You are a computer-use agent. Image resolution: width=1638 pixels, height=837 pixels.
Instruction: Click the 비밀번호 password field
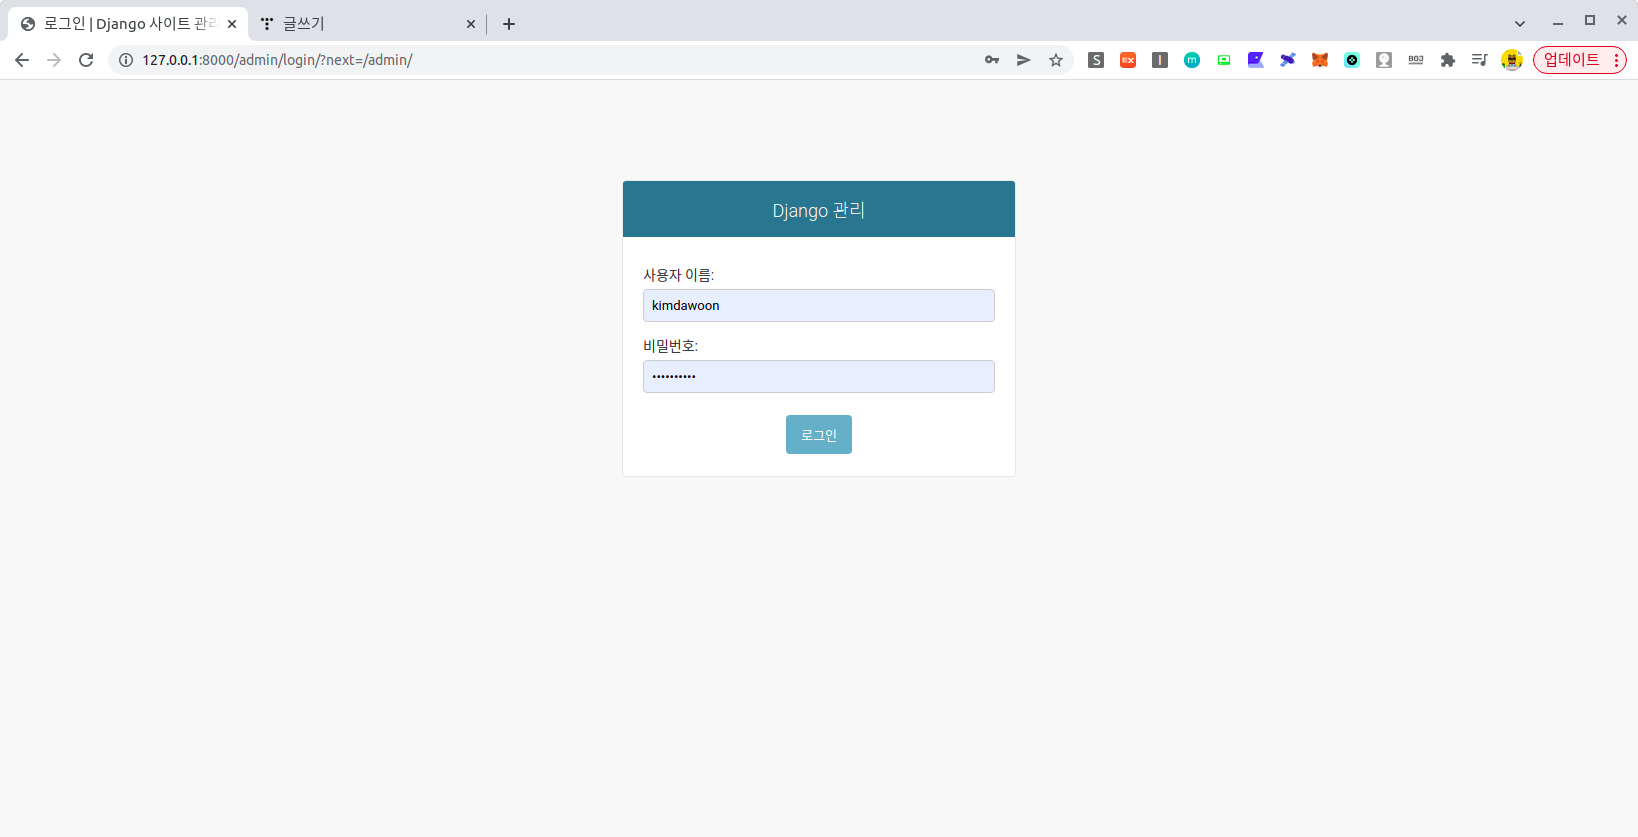tap(819, 376)
